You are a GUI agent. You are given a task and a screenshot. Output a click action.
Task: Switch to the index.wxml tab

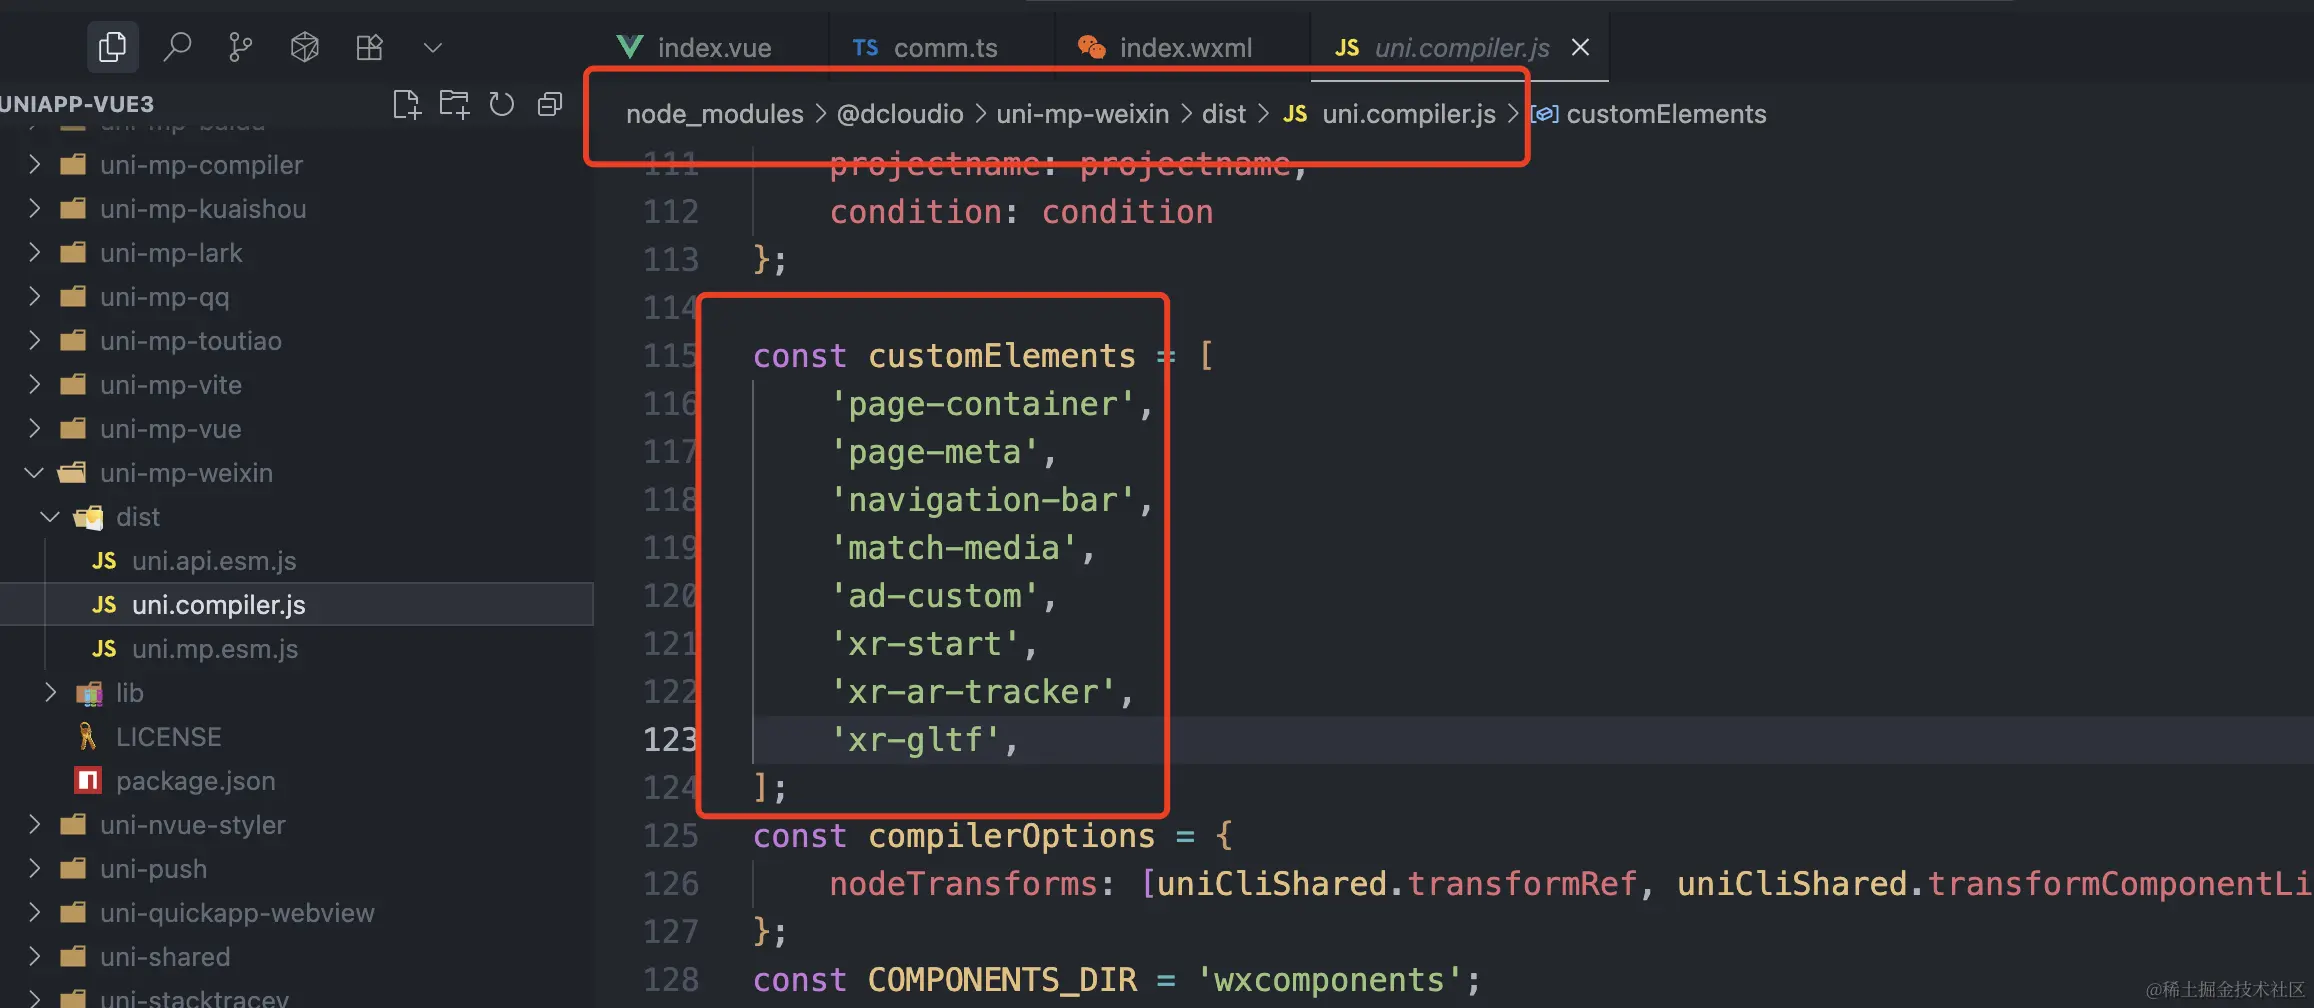pos(1165,47)
